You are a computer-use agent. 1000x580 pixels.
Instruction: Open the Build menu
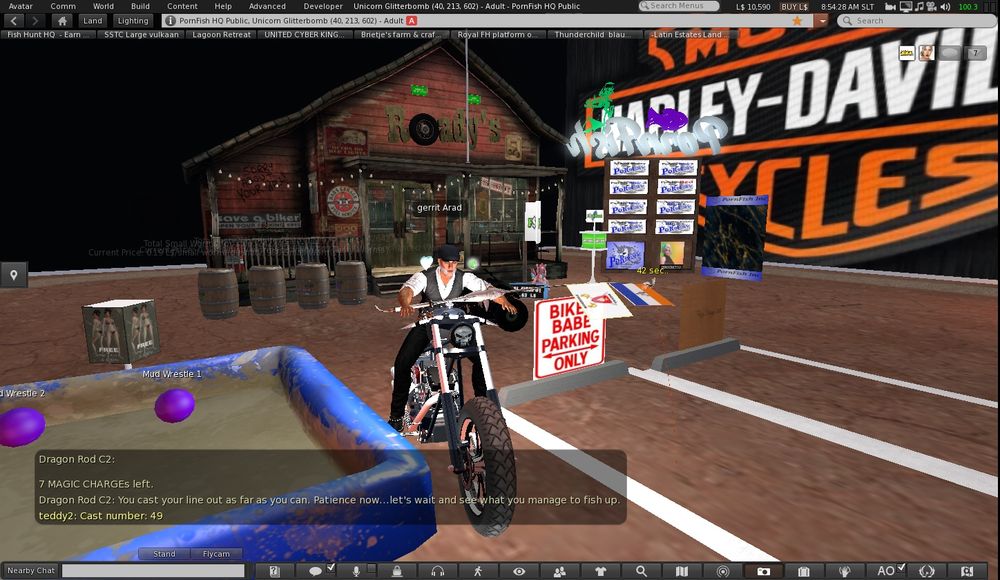(x=140, y=6)
